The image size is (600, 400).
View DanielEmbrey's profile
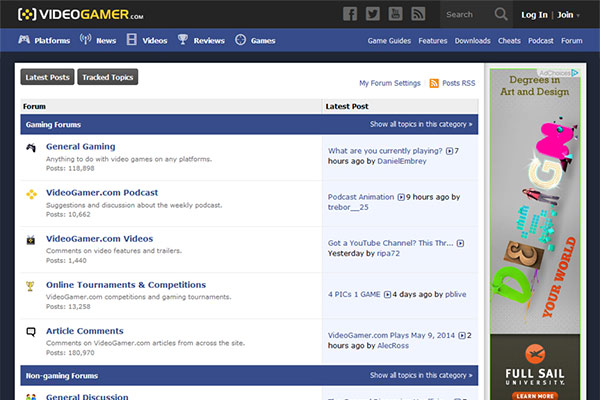click(x=402, y=161)
